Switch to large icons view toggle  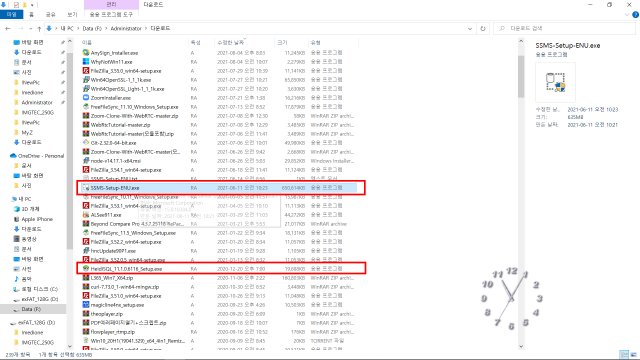(633, 354)
